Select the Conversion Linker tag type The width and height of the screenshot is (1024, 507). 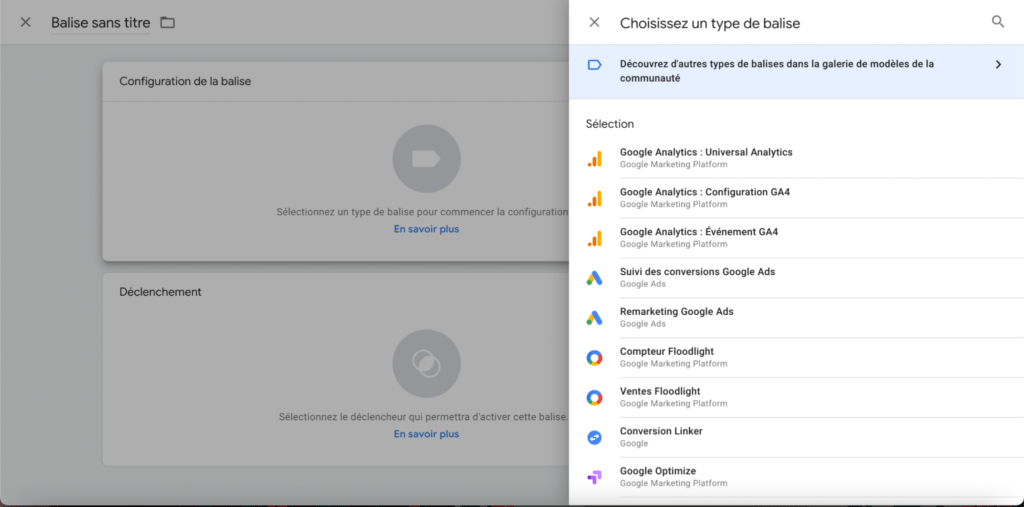(796, 437)
